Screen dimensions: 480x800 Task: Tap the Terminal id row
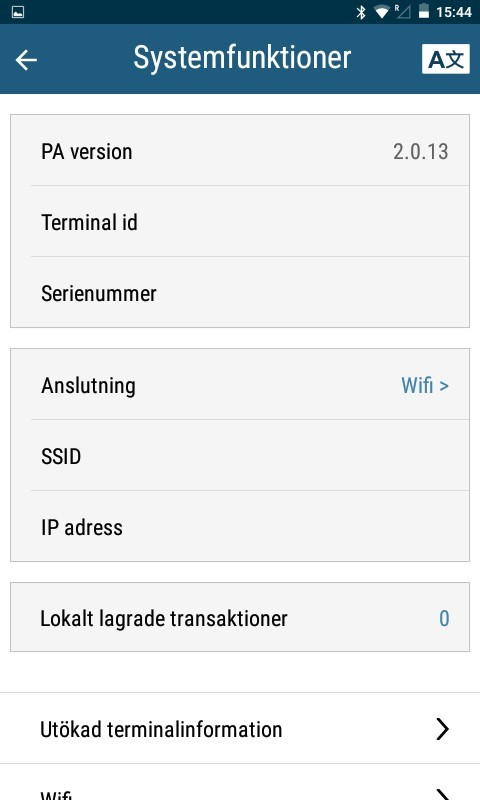pyautogui.click(x=240, y=221)
